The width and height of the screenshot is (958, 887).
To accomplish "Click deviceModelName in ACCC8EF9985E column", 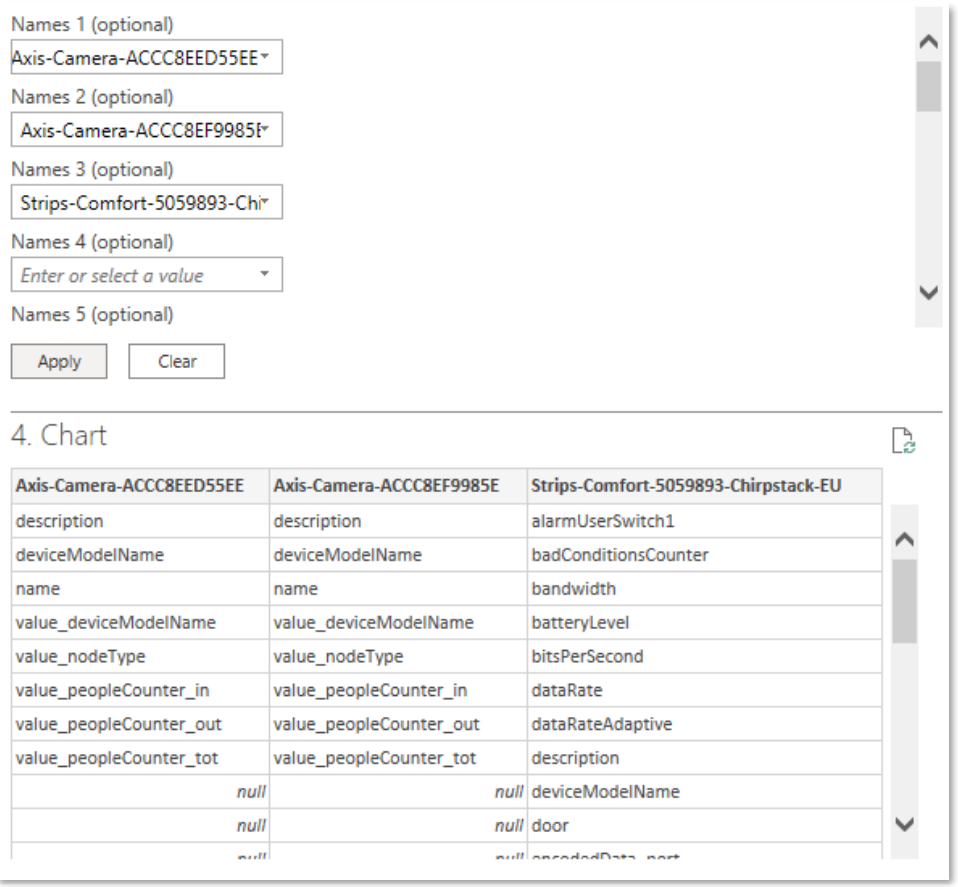I will click(398, 555).
